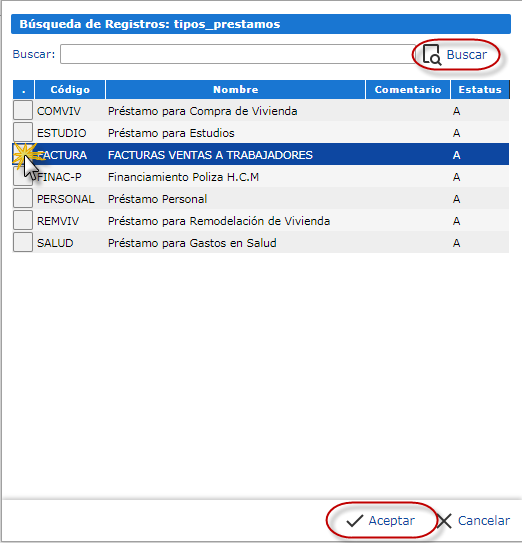Viewport: 522px width, 543px height.
Task: Click the Estatus column header
Action: click(x=480, y=90)
